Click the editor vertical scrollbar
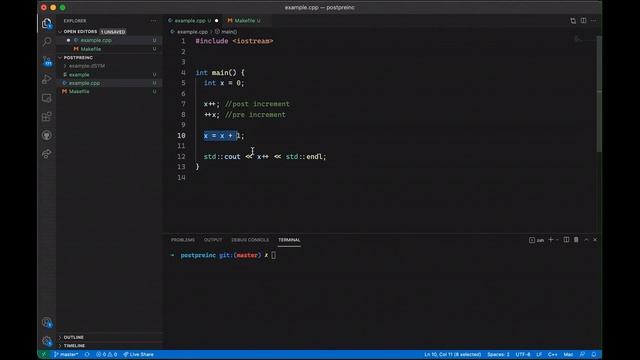 tap(599, 94)
